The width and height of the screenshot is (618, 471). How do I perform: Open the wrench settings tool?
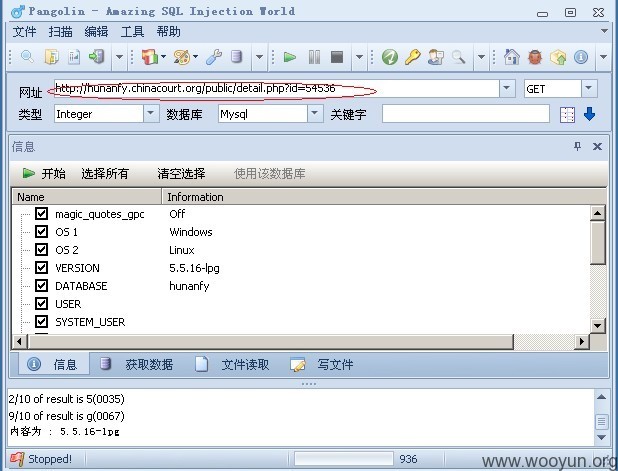(x=214, y=57)
